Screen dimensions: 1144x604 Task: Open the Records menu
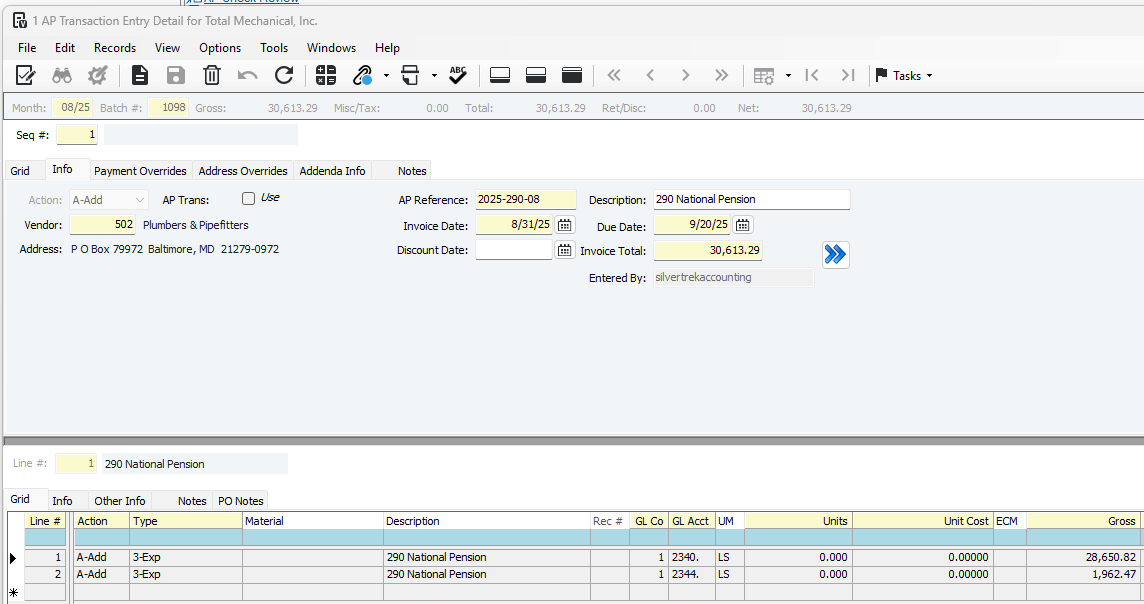click(x=115, y=47)
